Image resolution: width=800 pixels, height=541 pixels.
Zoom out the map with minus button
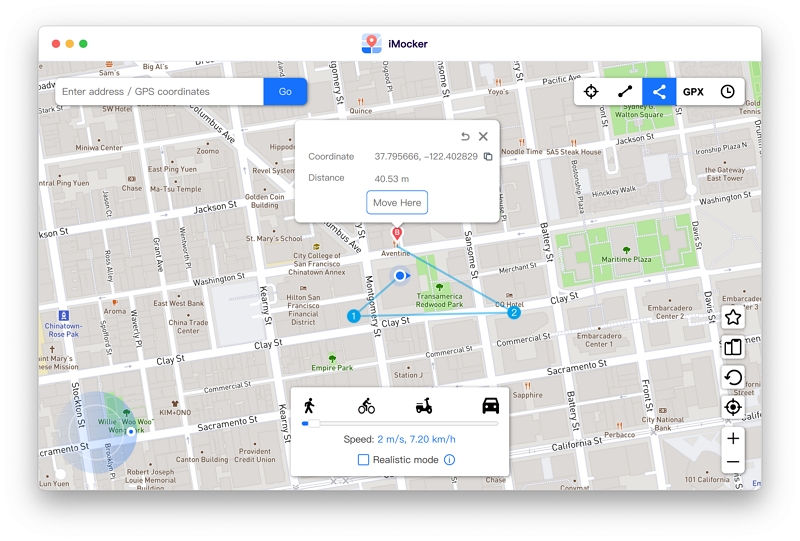pos(733,462)
